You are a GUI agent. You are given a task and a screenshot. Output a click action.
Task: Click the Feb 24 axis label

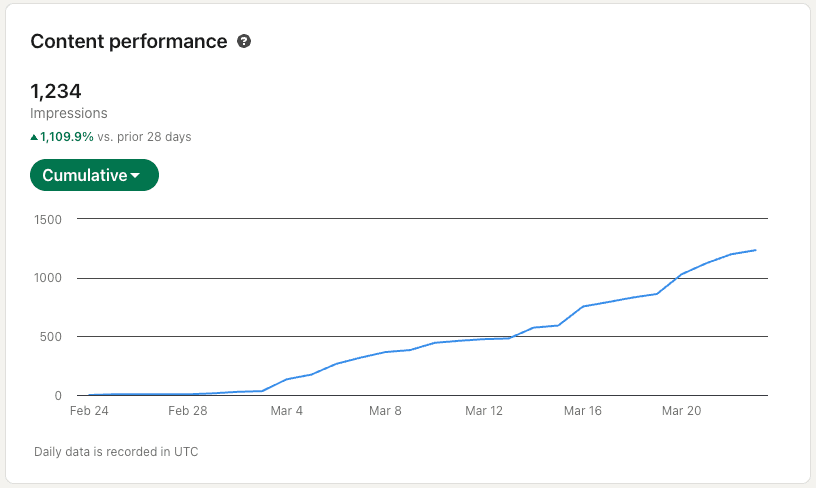pyautogui.click(x=89, y=410)
